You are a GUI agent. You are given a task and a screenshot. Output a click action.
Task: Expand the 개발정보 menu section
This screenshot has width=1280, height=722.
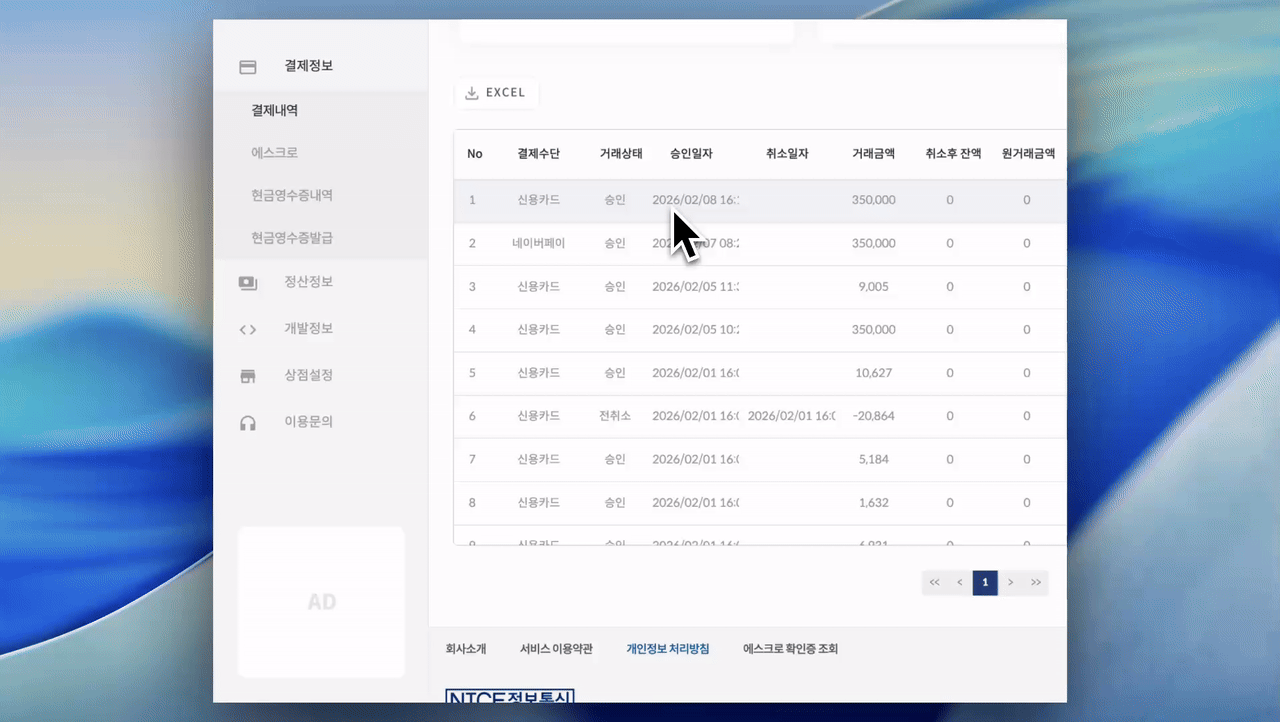308,329
